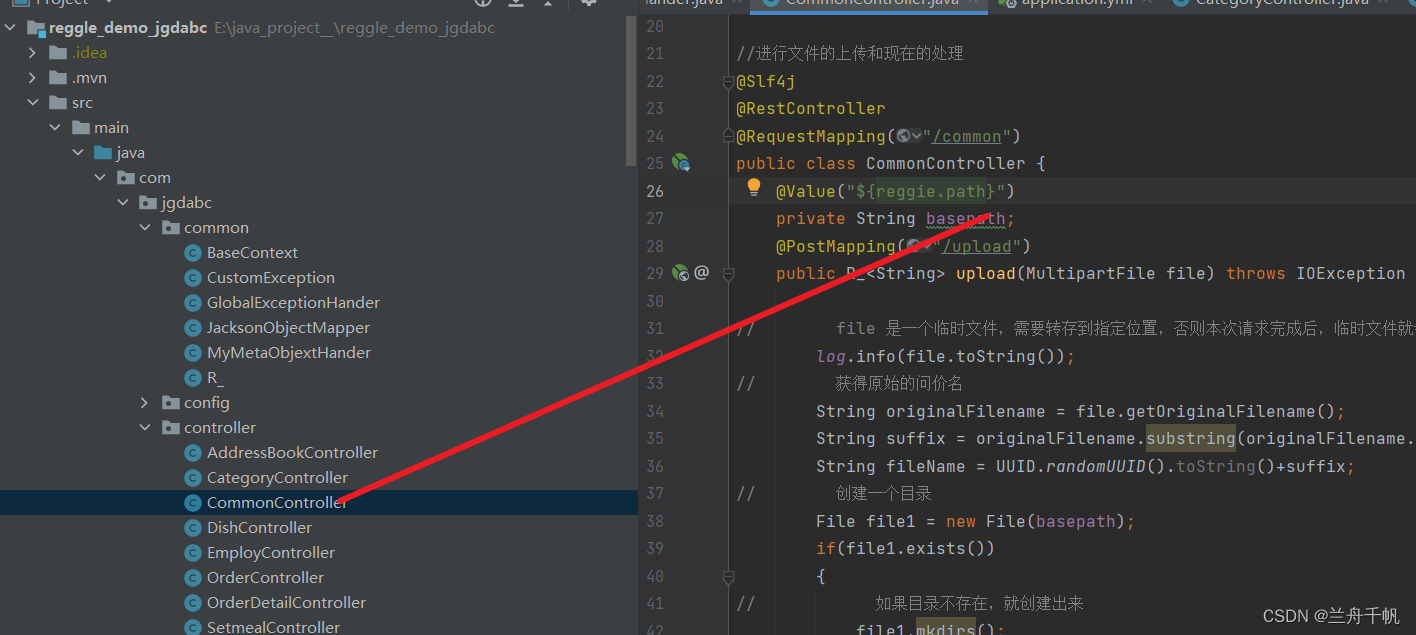This screenshot has height=635, width=1416.
Task: Click the @ gutter icon on line 29
Action: click(x=701, y=272)
